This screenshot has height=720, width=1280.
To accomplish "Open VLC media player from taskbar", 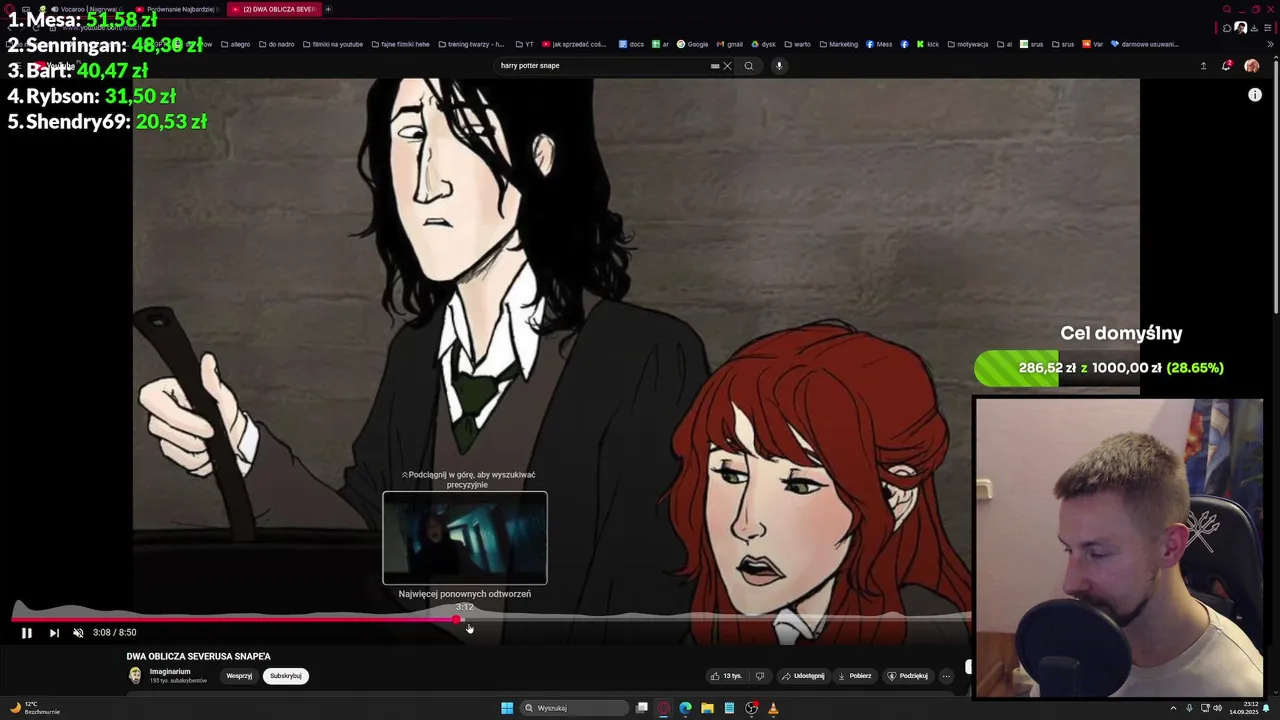I will [x=773, y=708].
